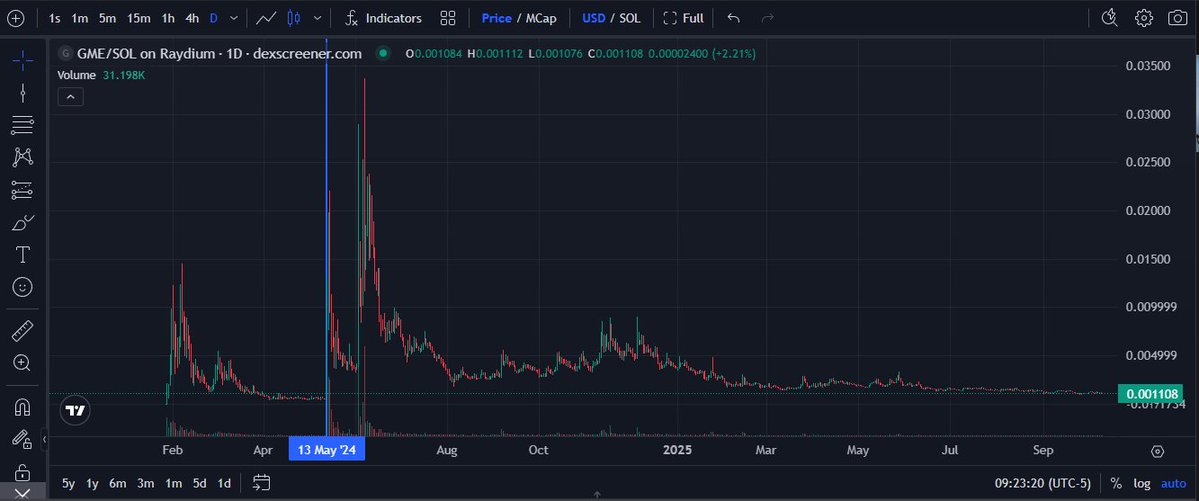Screen dimensions: 1199x501
Task: Select 5m timeframe
Action: coord(107,18)
